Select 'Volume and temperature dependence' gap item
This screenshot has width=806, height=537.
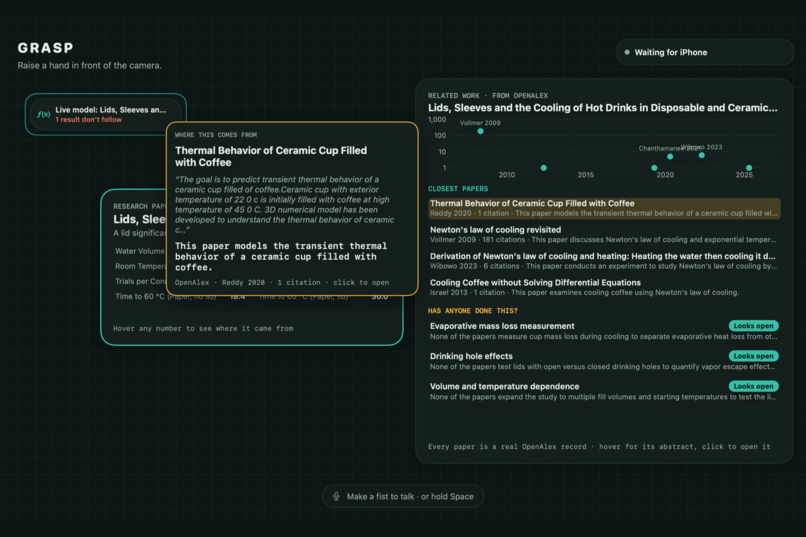(604, 392)
